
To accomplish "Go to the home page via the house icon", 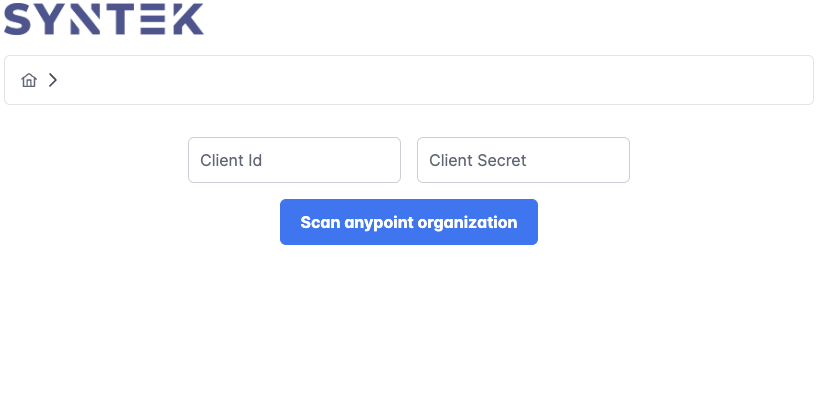I will 29,80.
